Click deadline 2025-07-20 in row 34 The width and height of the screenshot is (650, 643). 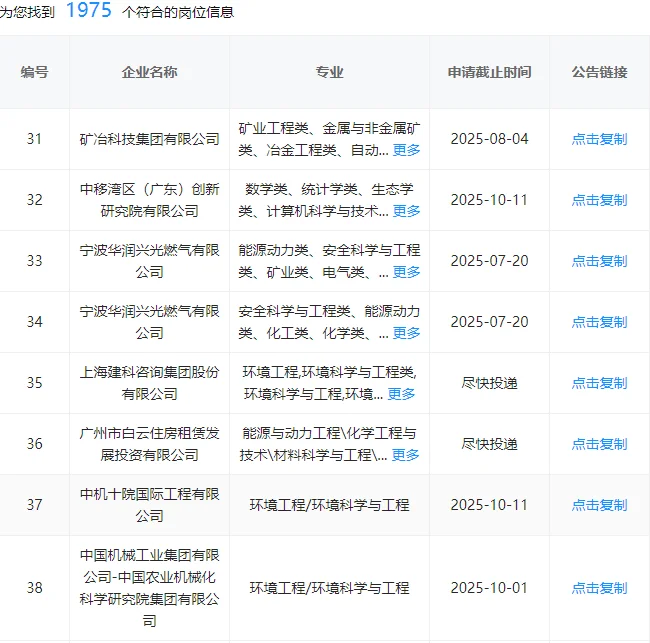click(490, 322)
